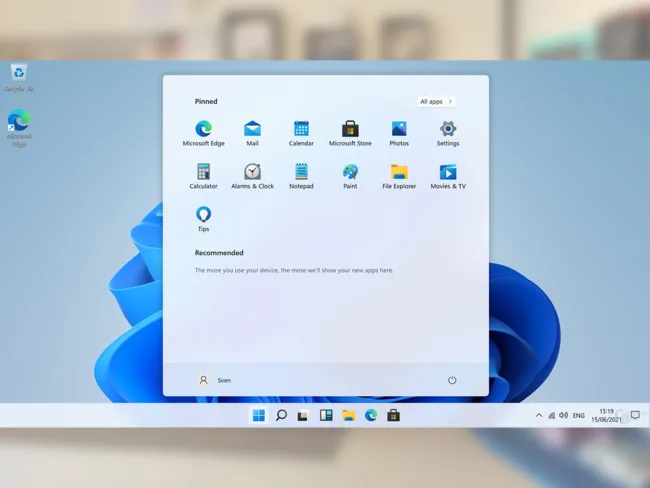The height and width of the screenshot is (488, 650).
Task: Open Microsoft Store on the taskbar
Action: pos(393,415)
